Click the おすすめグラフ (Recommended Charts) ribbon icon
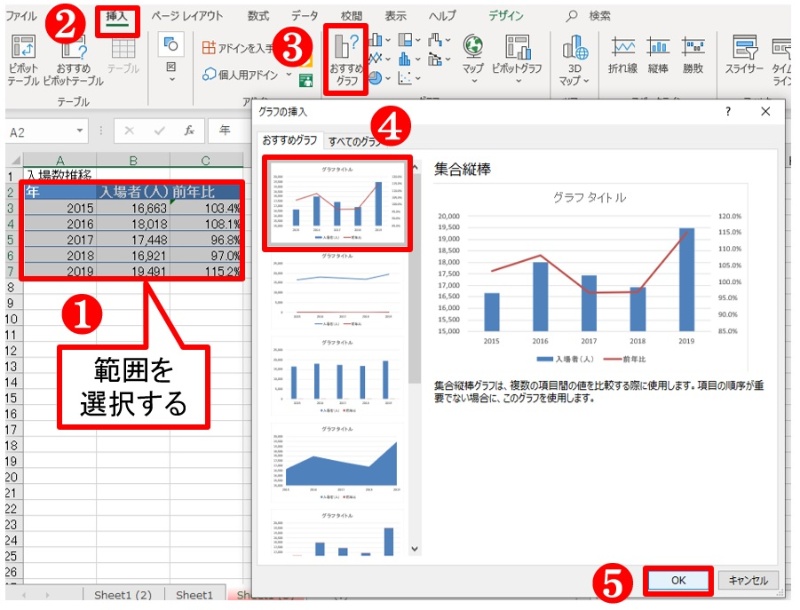Screen dimensions: 800x610 [x=346, y=60]
